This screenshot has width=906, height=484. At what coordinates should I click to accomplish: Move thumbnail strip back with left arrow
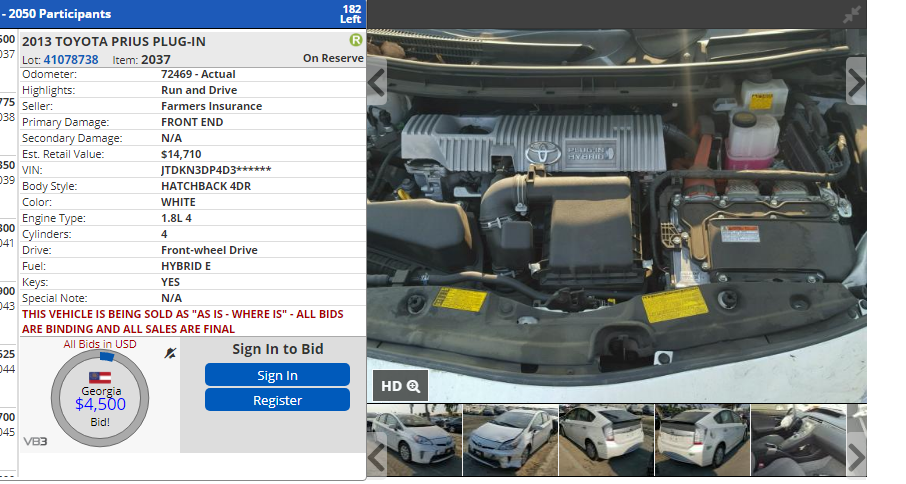tap(376, 455)
